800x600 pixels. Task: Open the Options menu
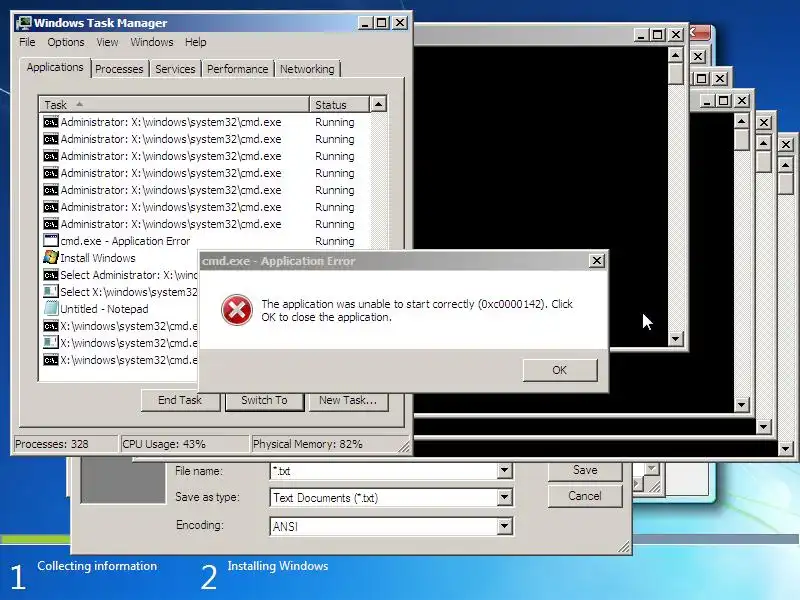coord(66,42)
